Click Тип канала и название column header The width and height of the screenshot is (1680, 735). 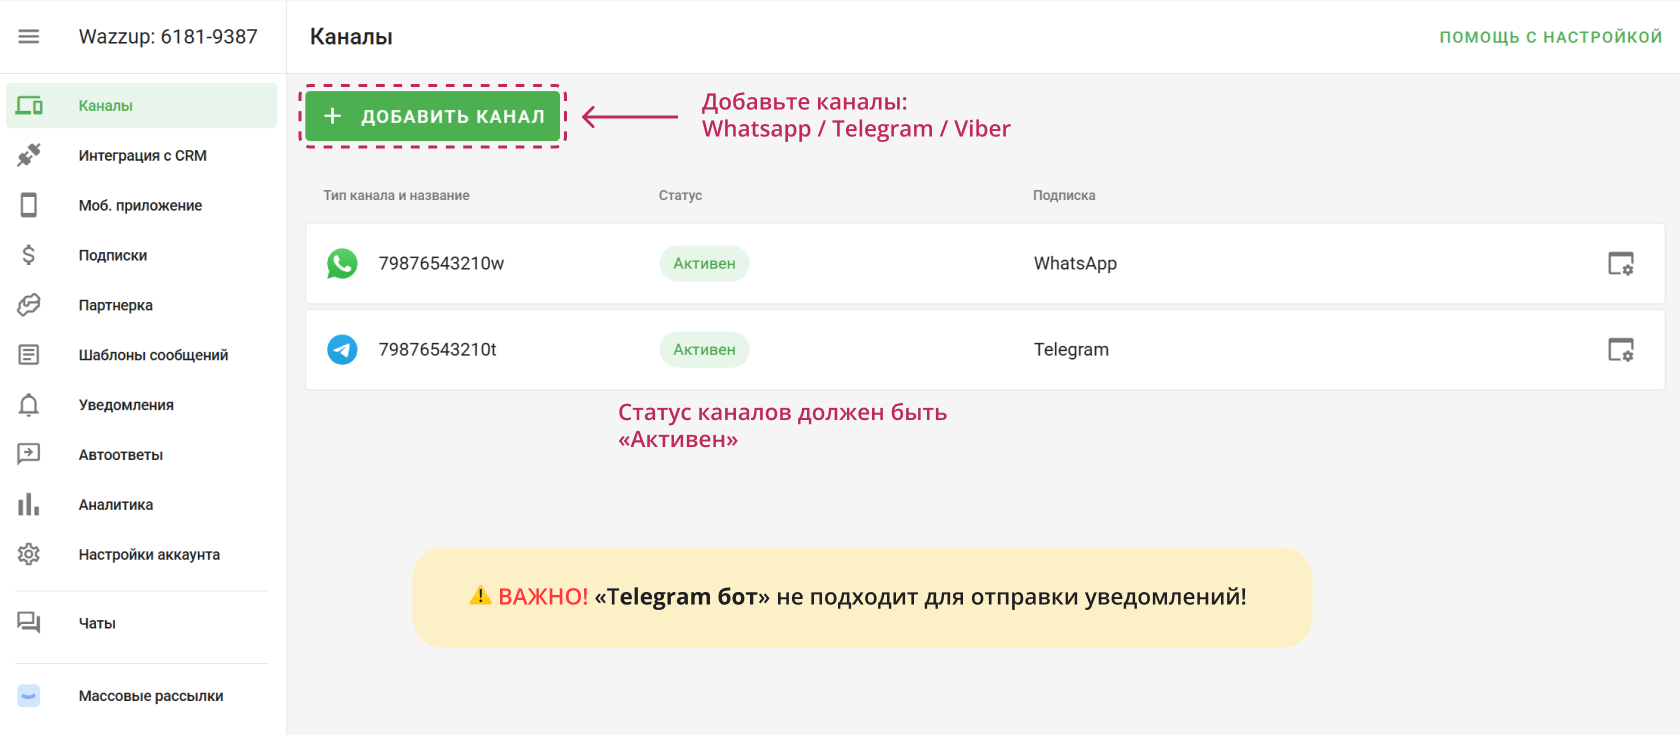coord(396,196)
